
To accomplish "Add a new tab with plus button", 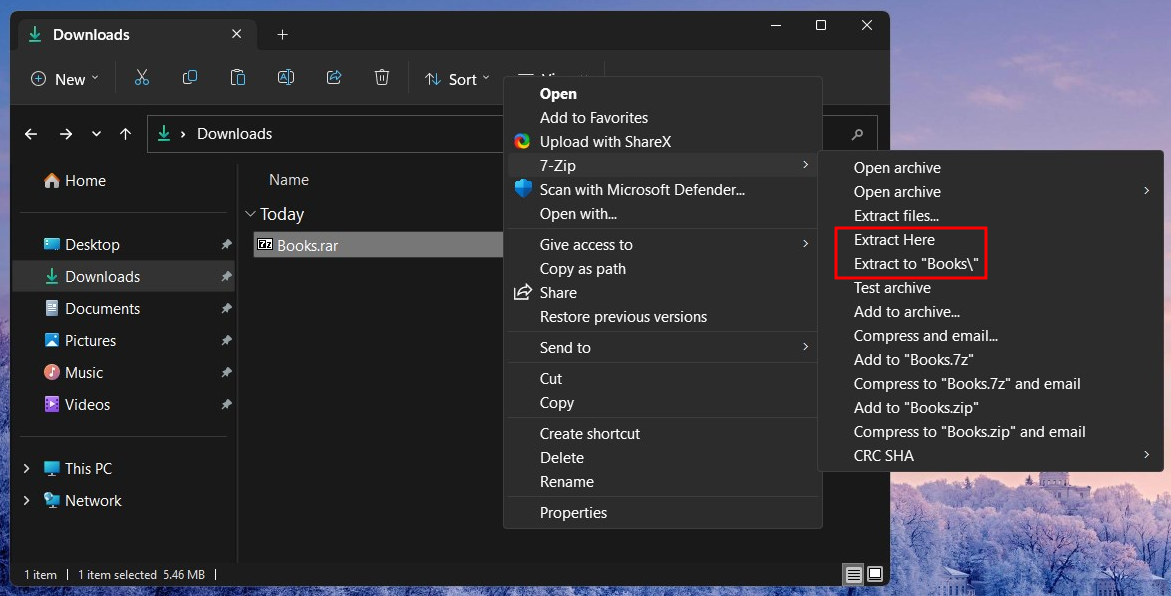I will coord(282,35).
